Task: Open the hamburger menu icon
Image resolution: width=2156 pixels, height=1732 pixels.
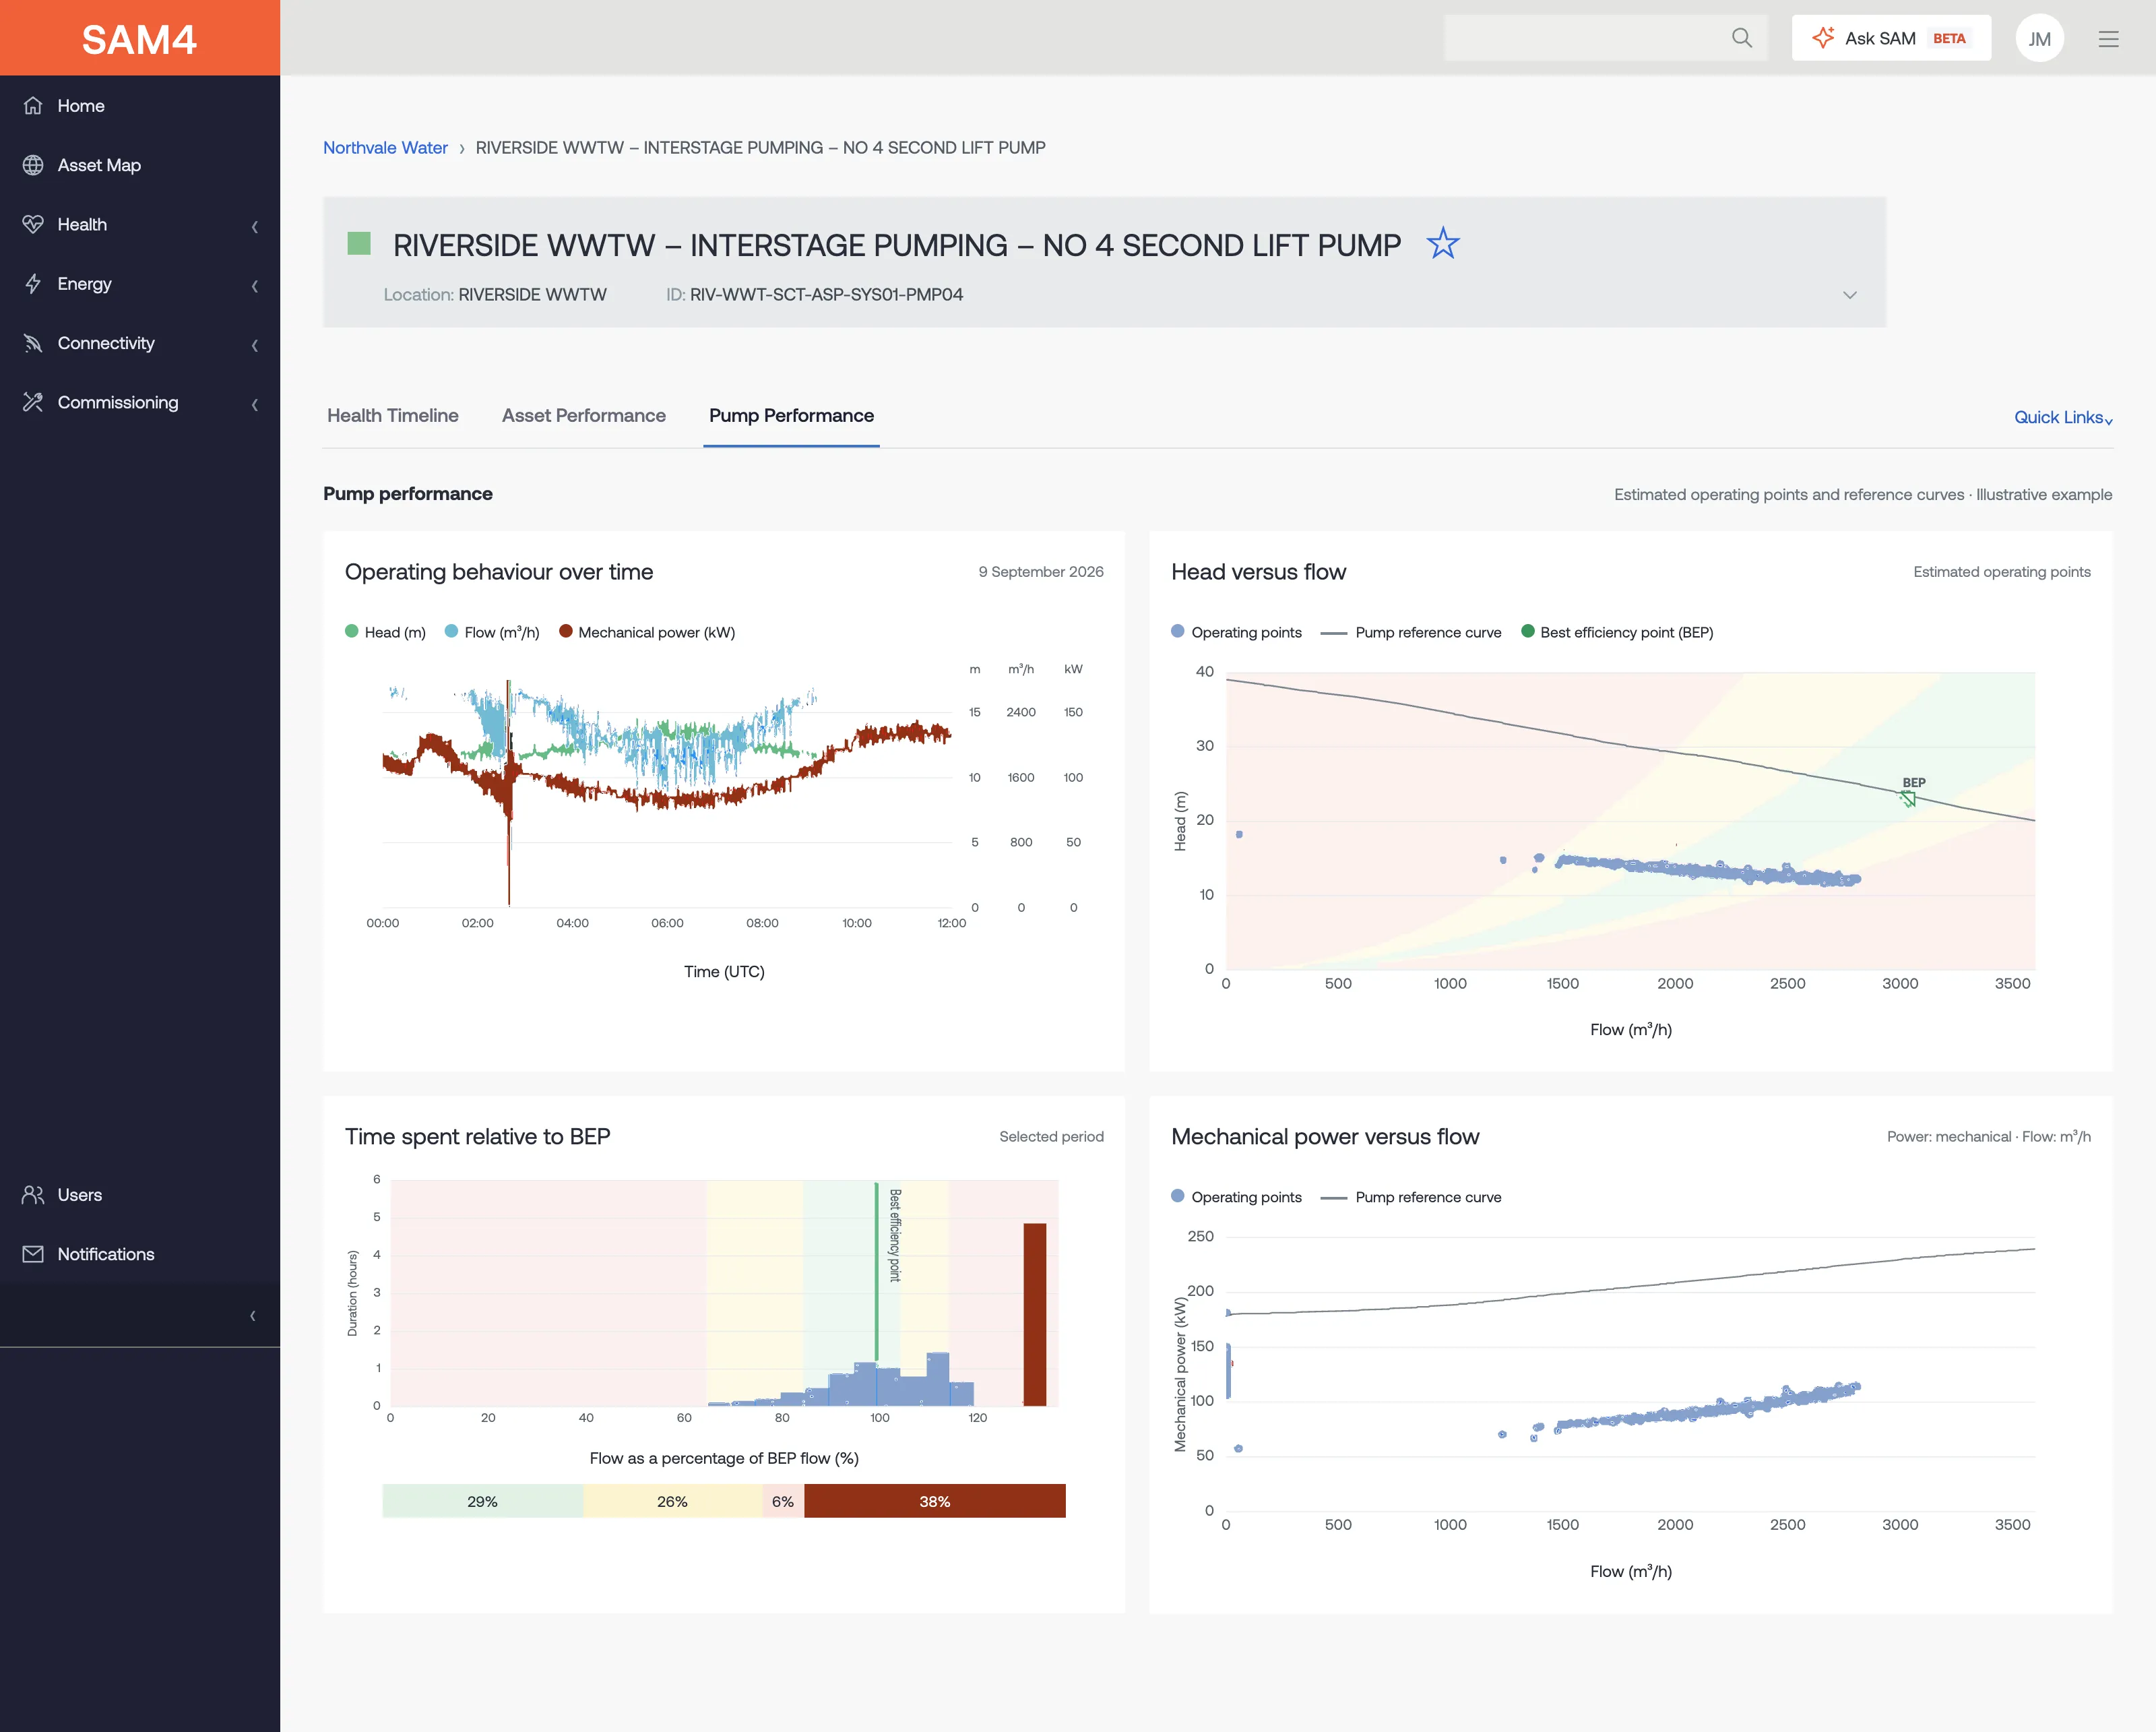Action: click(x=2108, y=39)
